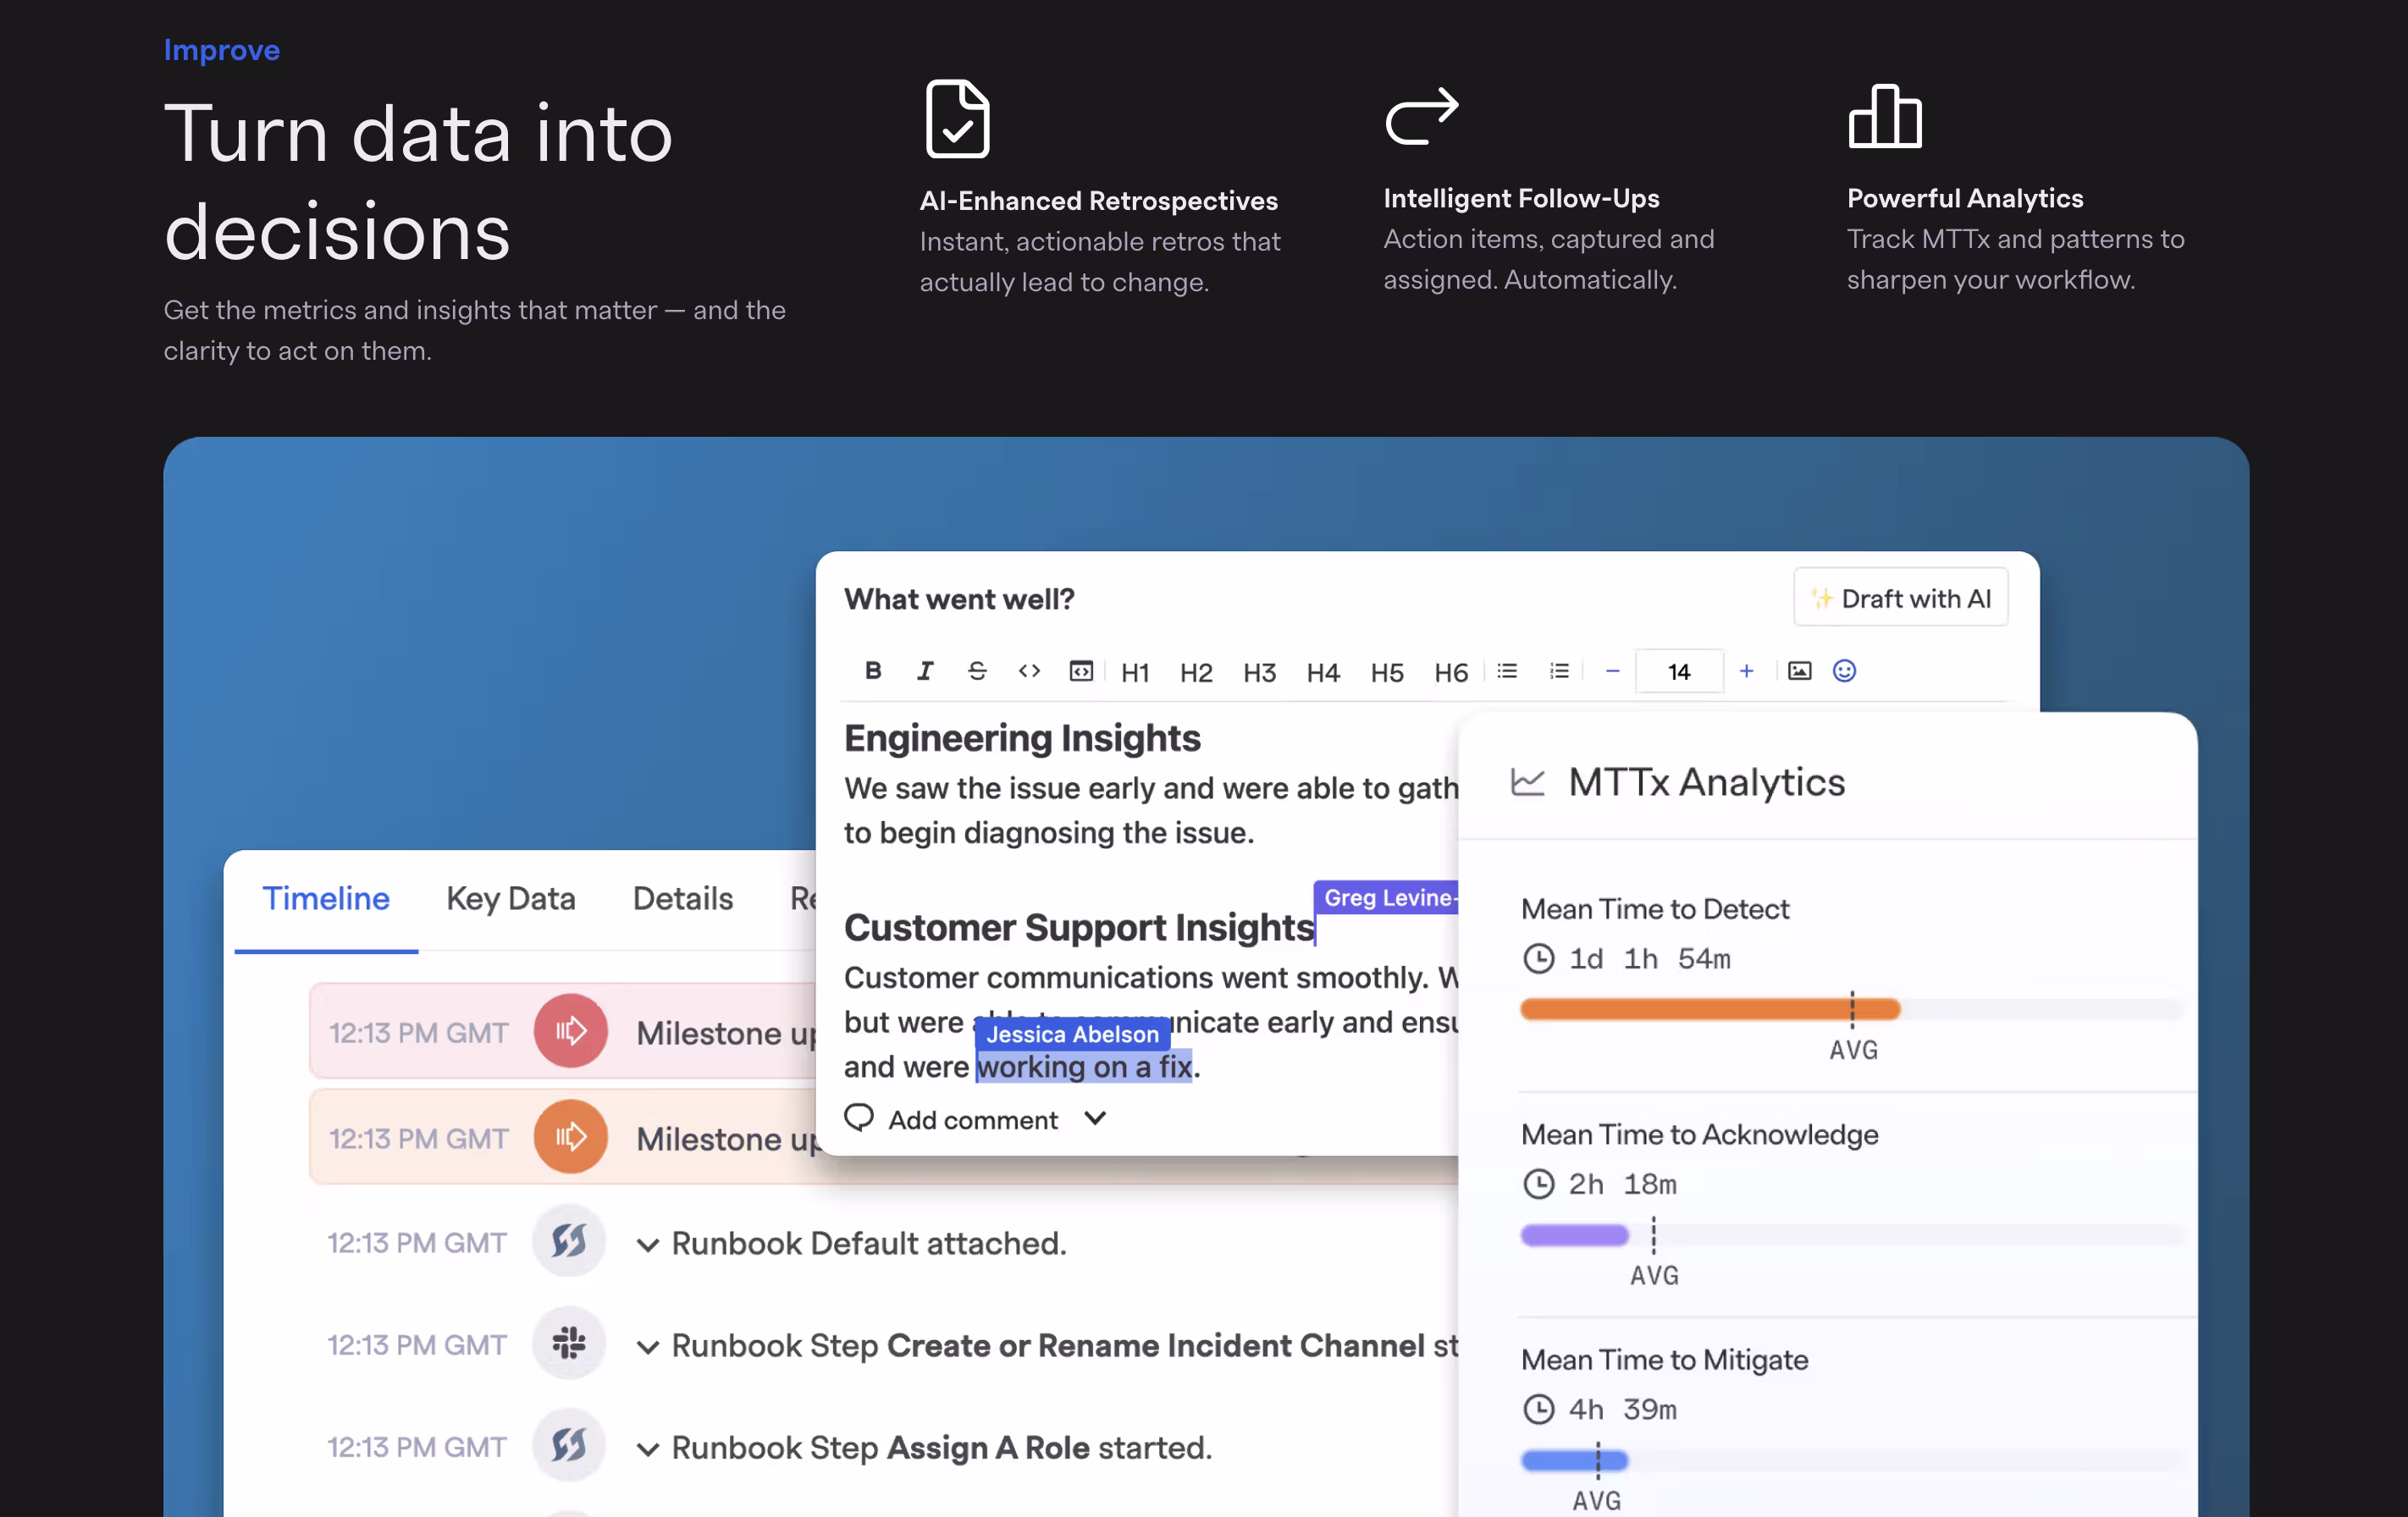Create a bulleted list
2408x1517 pixels.
[x=1507, y=671]
